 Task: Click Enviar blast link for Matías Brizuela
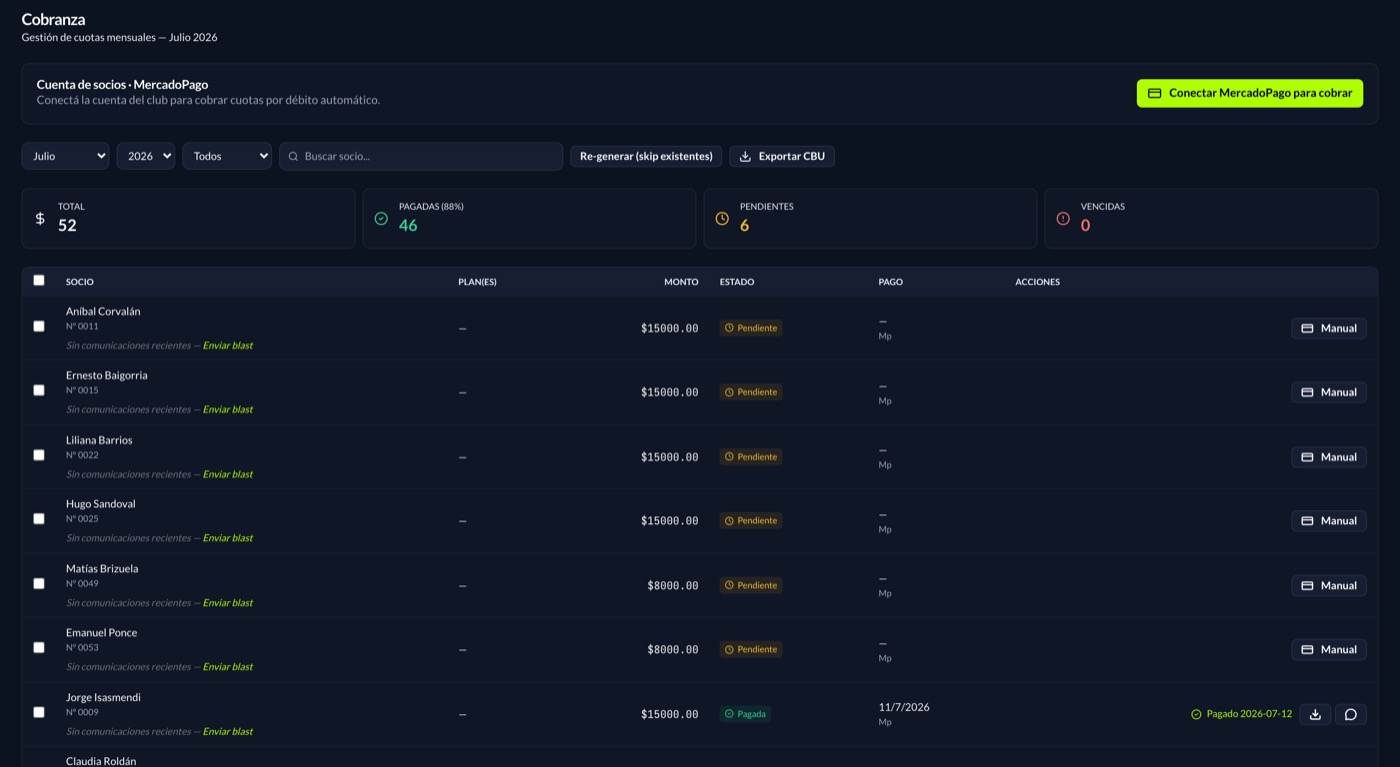228,603
